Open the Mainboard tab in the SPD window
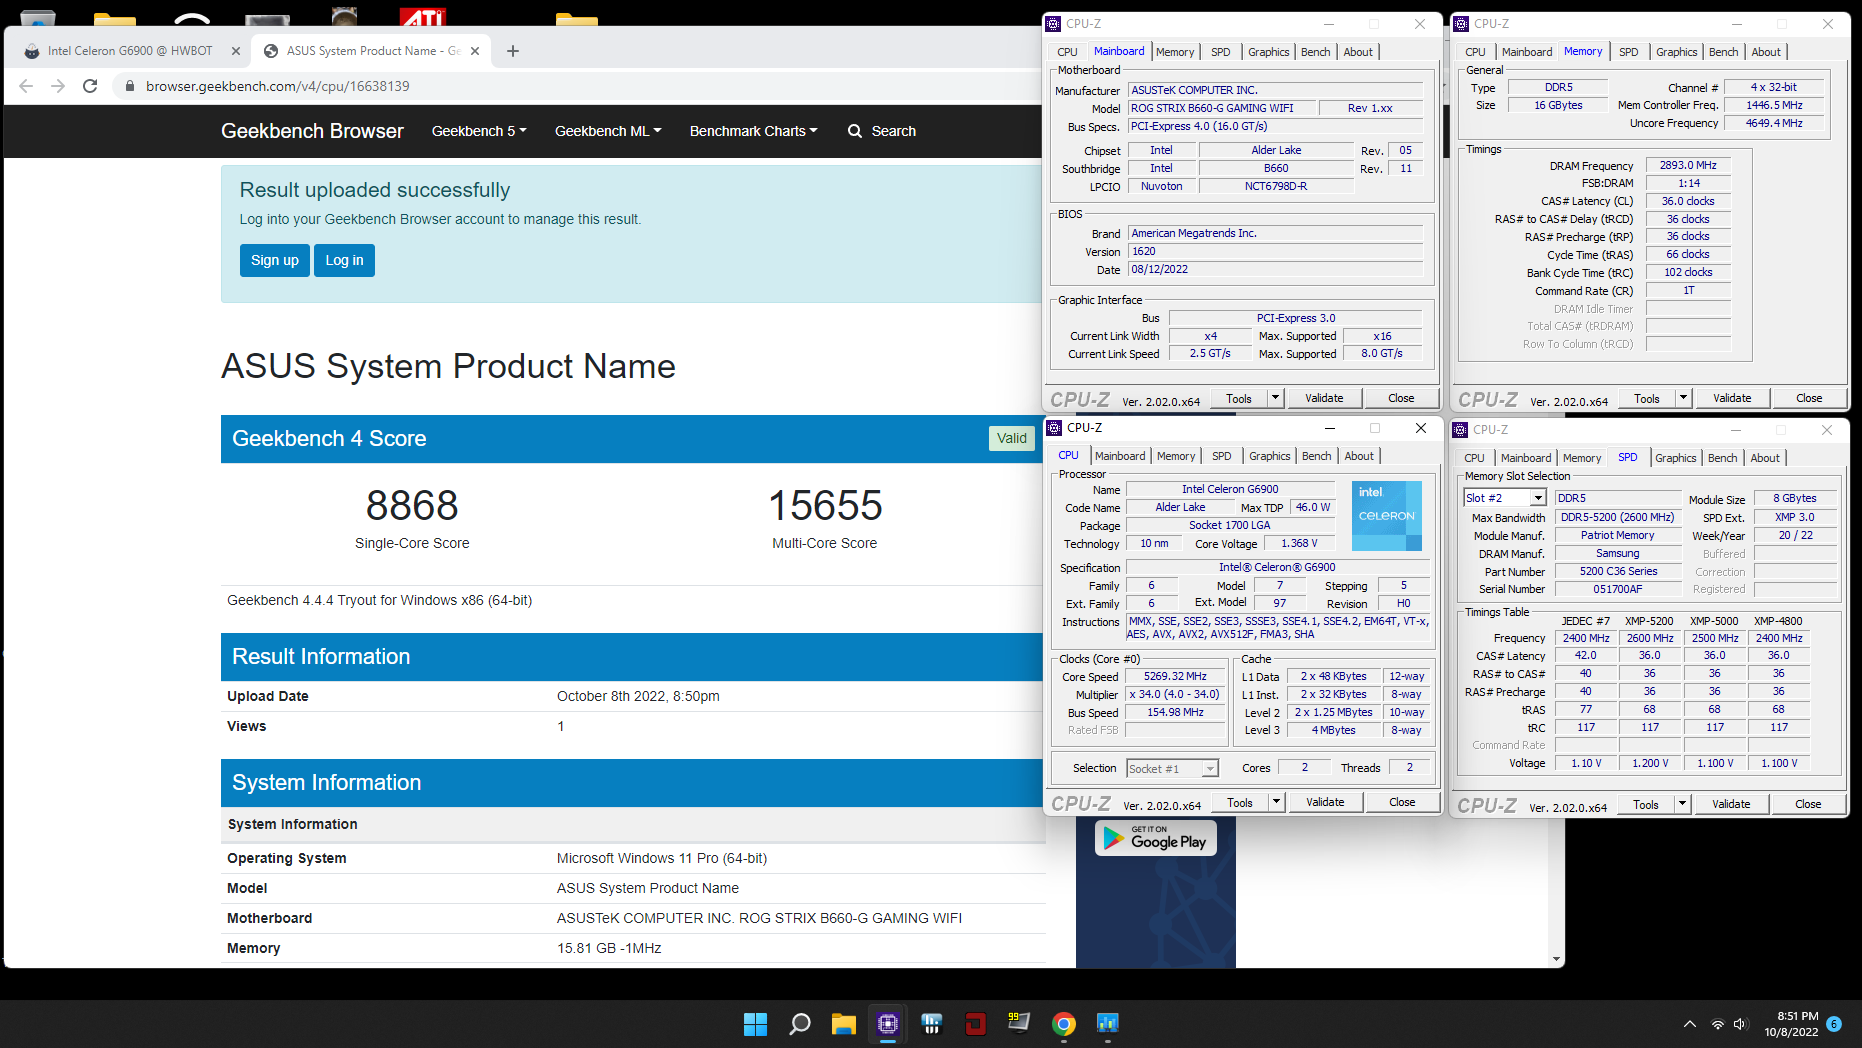This screenshot has height=1048, width=1862. 1526,458
